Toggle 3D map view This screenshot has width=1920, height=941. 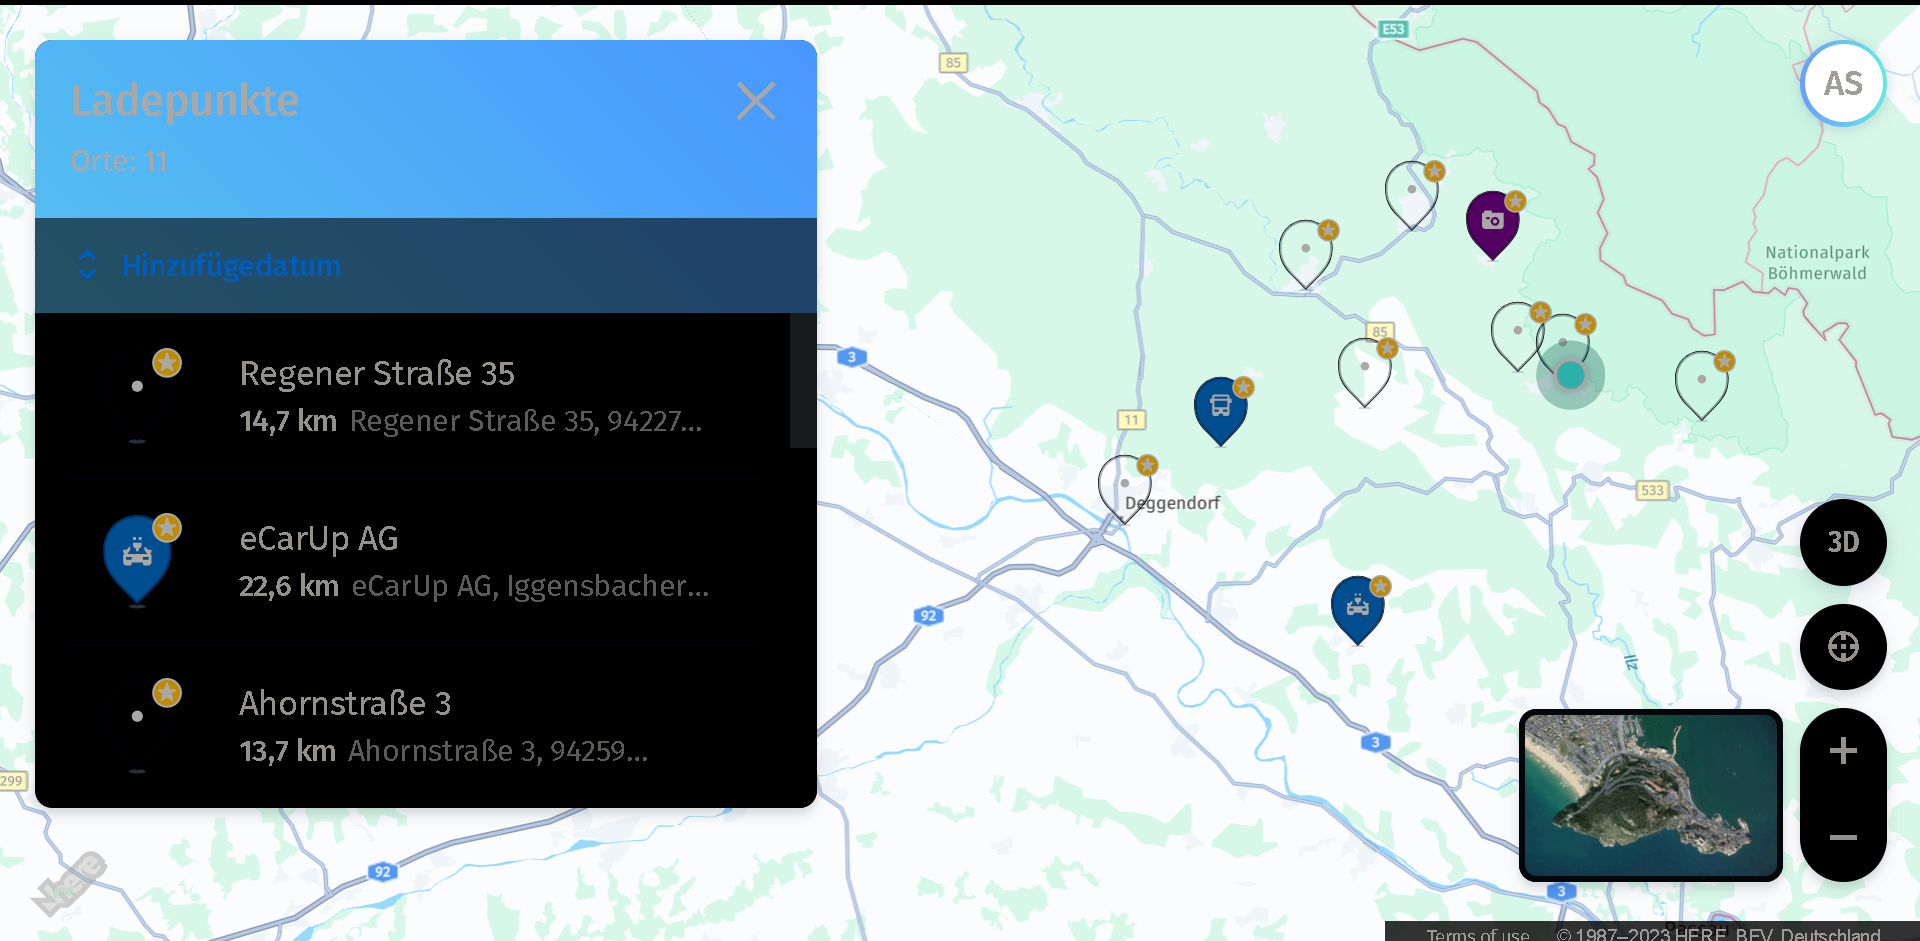(x=1842, y=542)
